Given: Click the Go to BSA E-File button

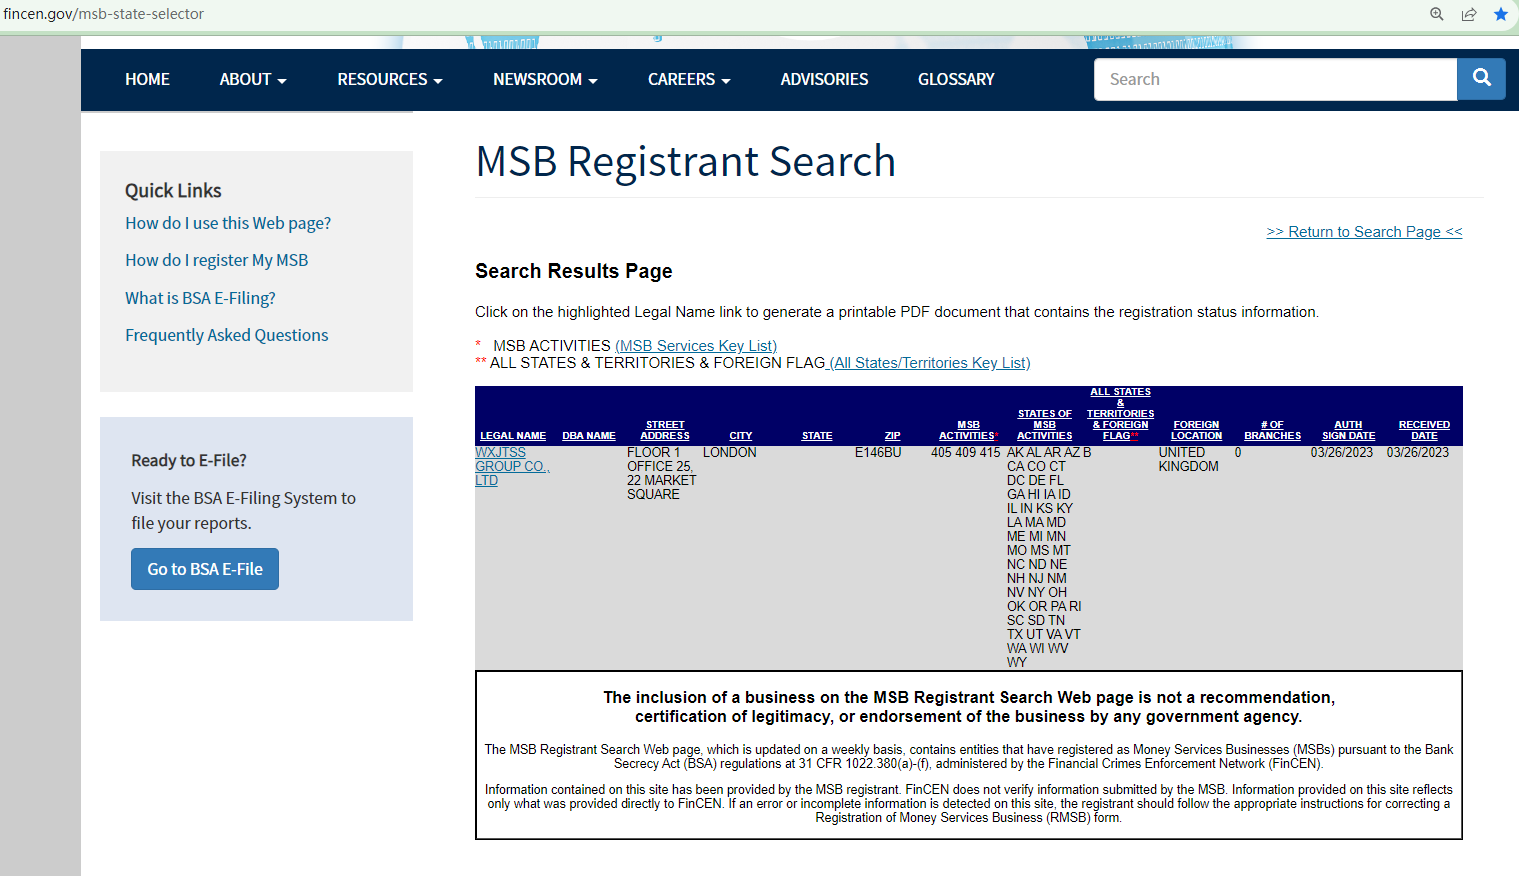Looking at the screenshot, I should tap(205, 569).
